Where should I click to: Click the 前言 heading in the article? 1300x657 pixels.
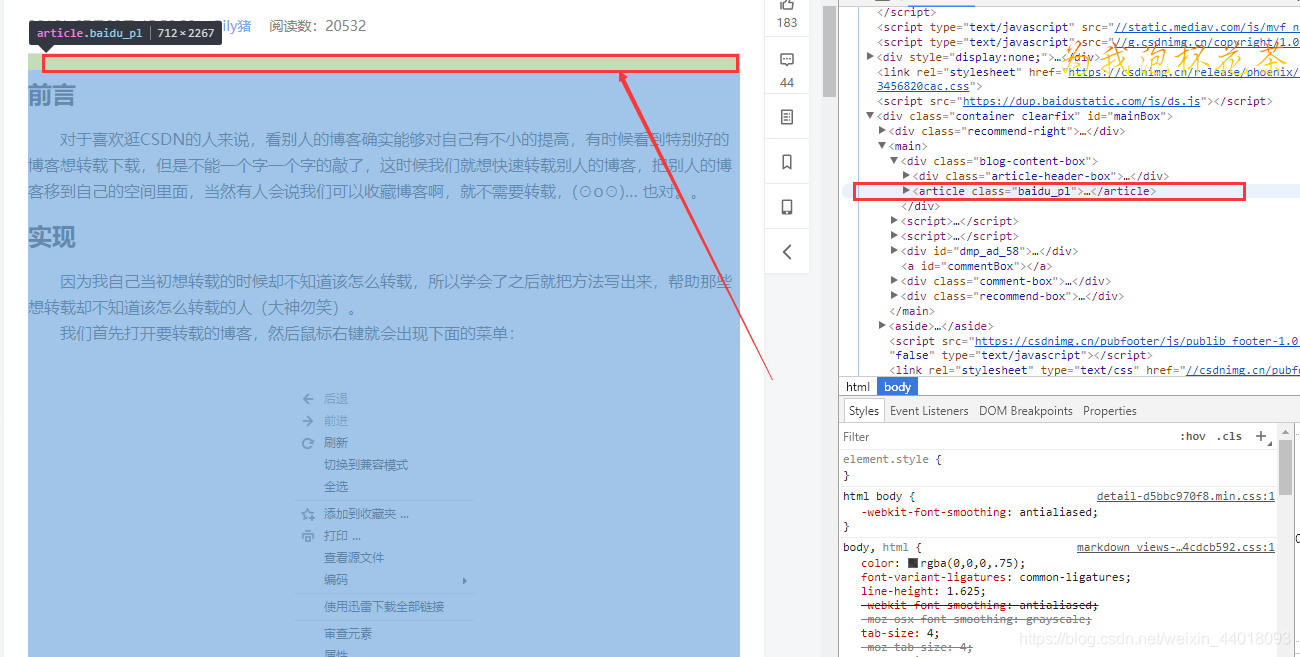[x=52, y=96]
